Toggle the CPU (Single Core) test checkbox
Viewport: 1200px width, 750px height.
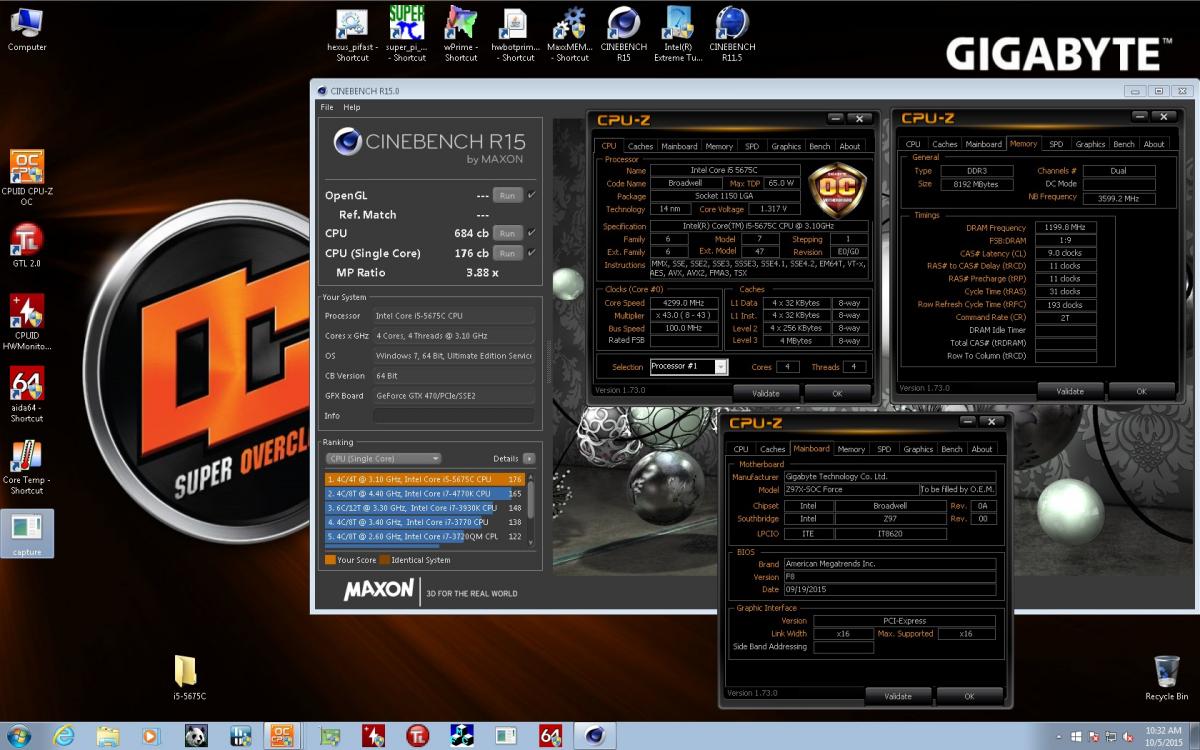pos(531,253)
